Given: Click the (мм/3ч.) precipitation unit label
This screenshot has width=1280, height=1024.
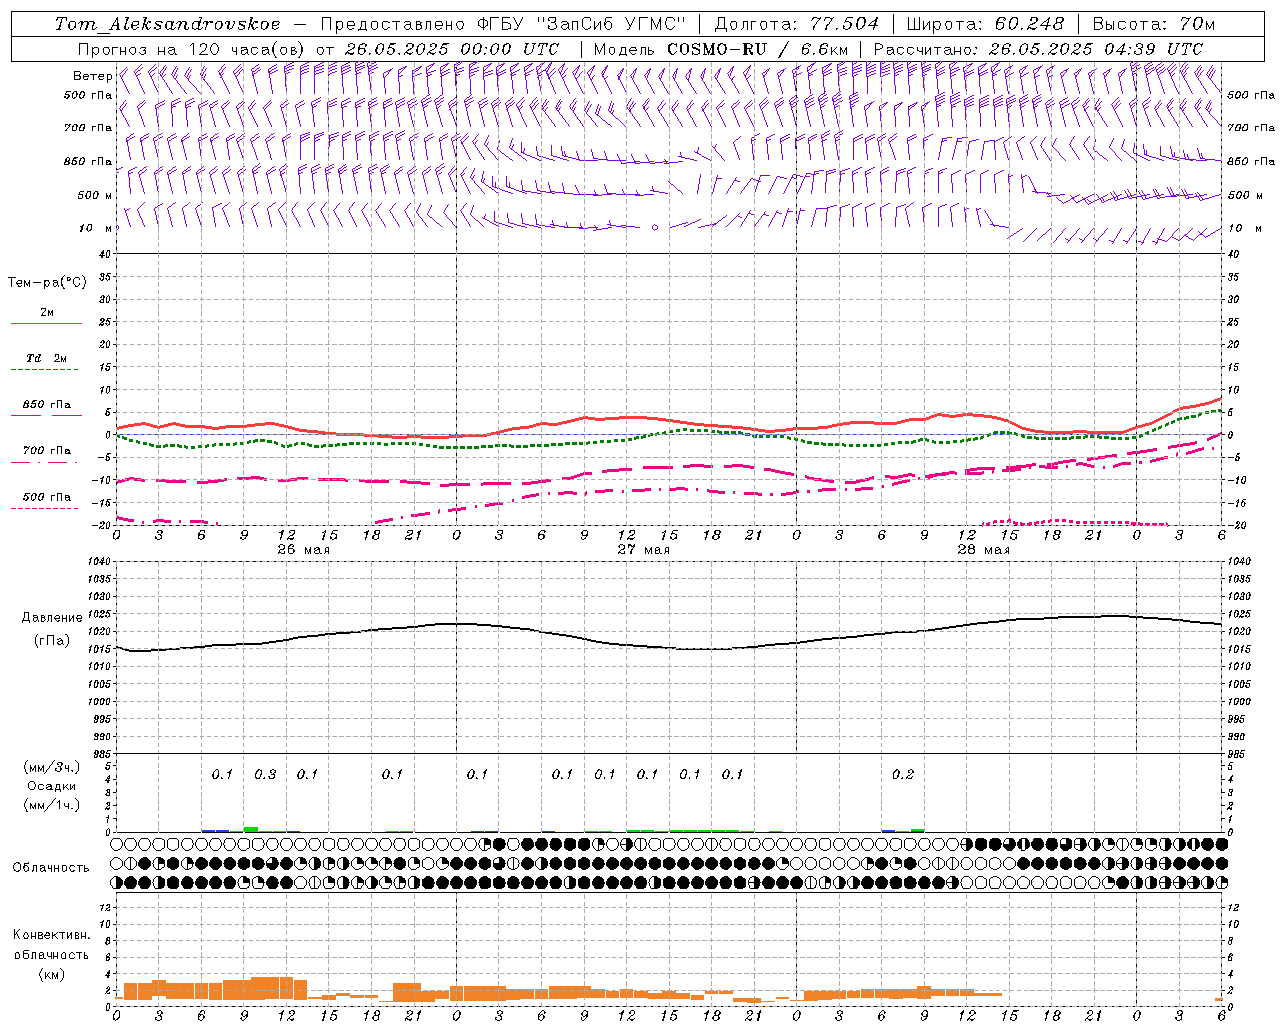Looking at the screenshot, I should click(x=52, y=768).
